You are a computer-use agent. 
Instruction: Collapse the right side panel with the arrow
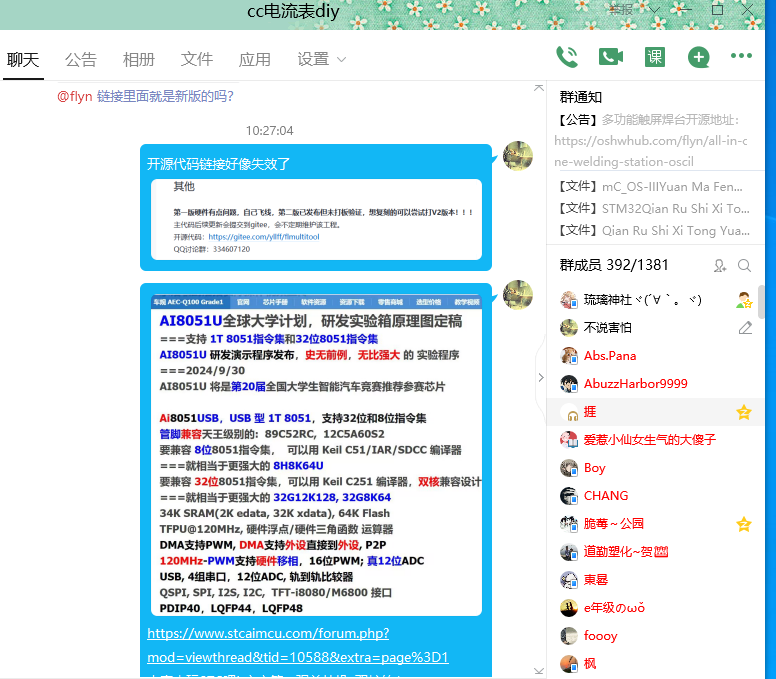pyautogui.click(x=541, y=378)
